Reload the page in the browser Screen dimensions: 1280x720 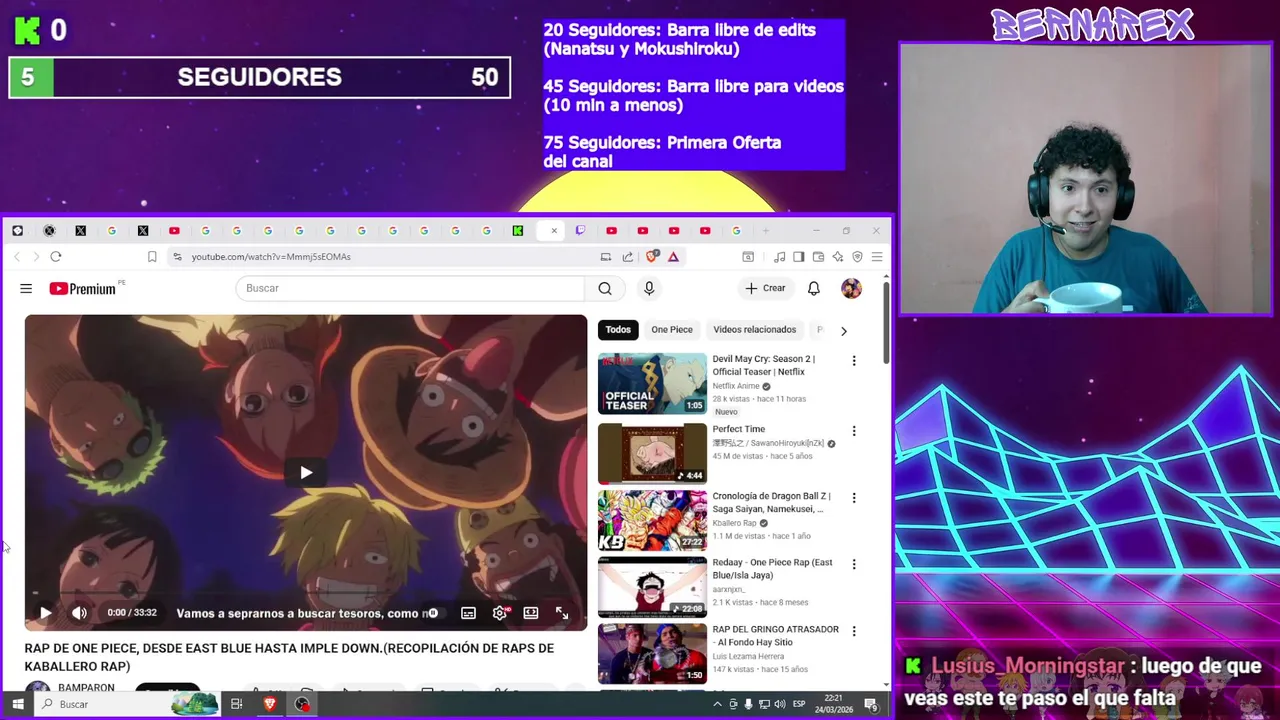click(56, 257)
